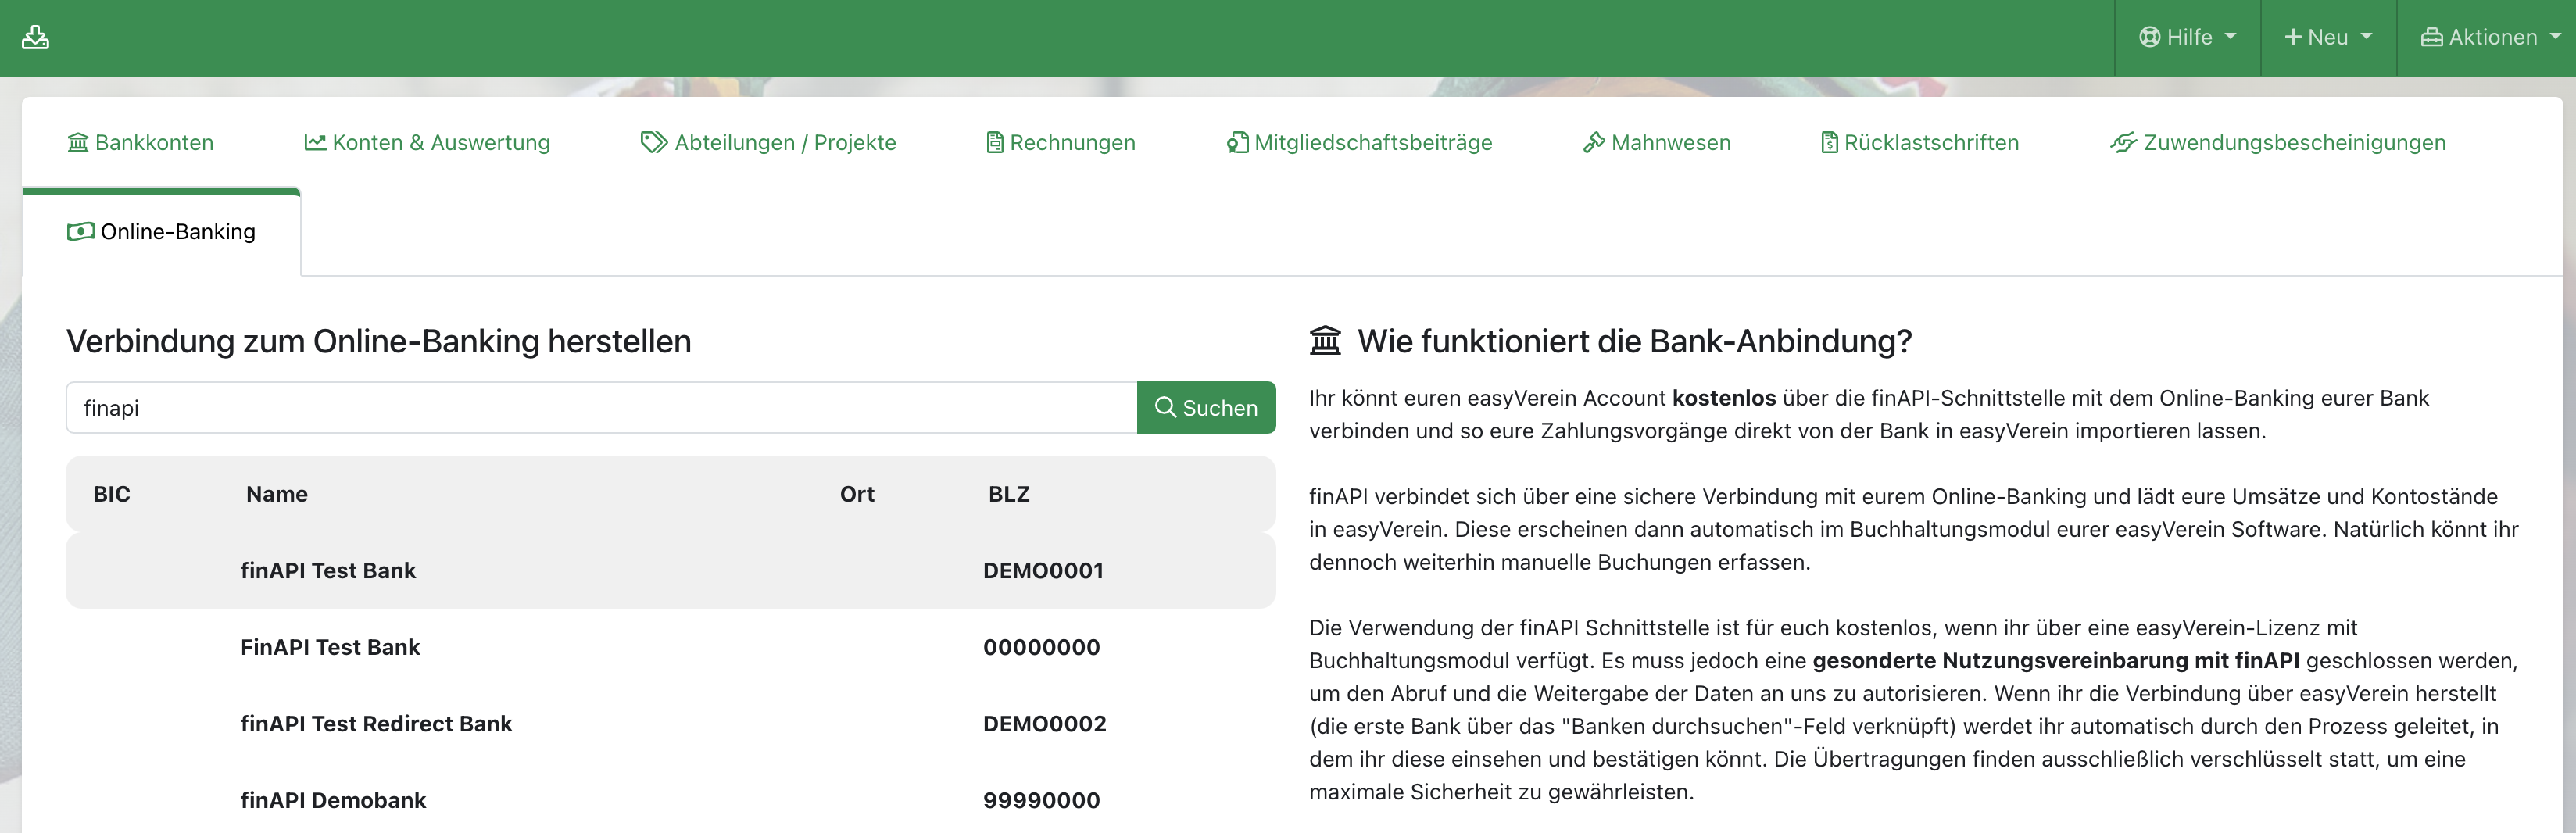Open the Rücklastschriften tab
This screenshot has height=833, width=2576.
[x=1920, y=142]
